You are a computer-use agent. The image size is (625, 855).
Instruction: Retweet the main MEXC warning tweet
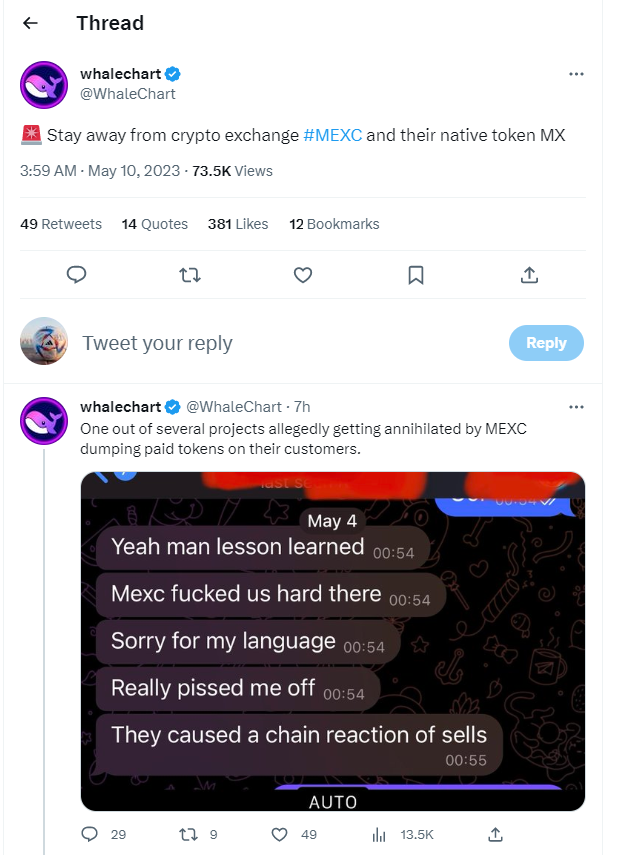189,275
